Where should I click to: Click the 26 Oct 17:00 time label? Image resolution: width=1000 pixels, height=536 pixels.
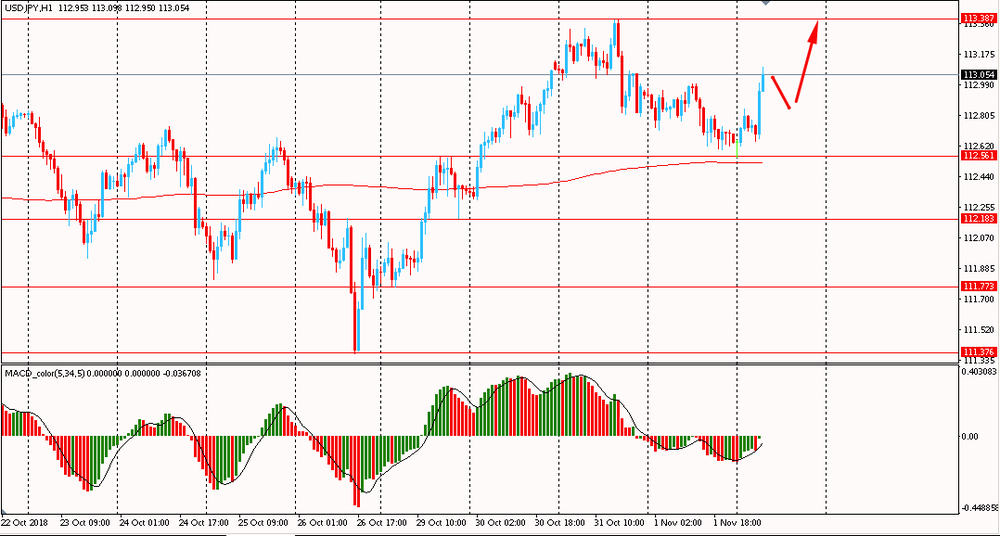coord(381,522)
